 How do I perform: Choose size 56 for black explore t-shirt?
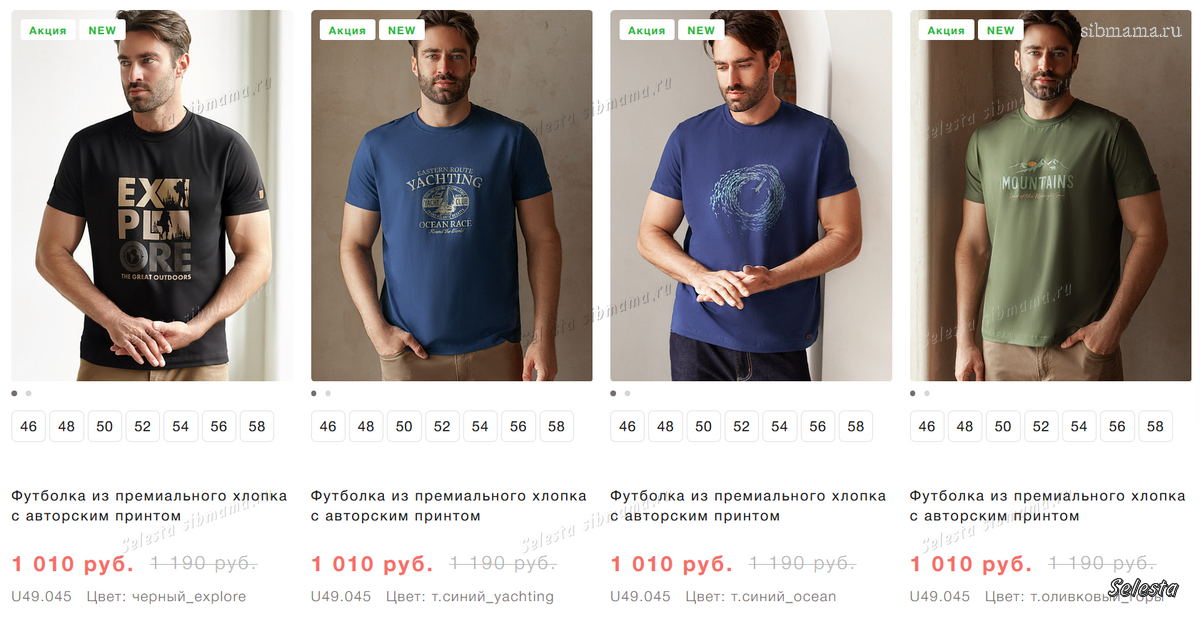[219, 426]
